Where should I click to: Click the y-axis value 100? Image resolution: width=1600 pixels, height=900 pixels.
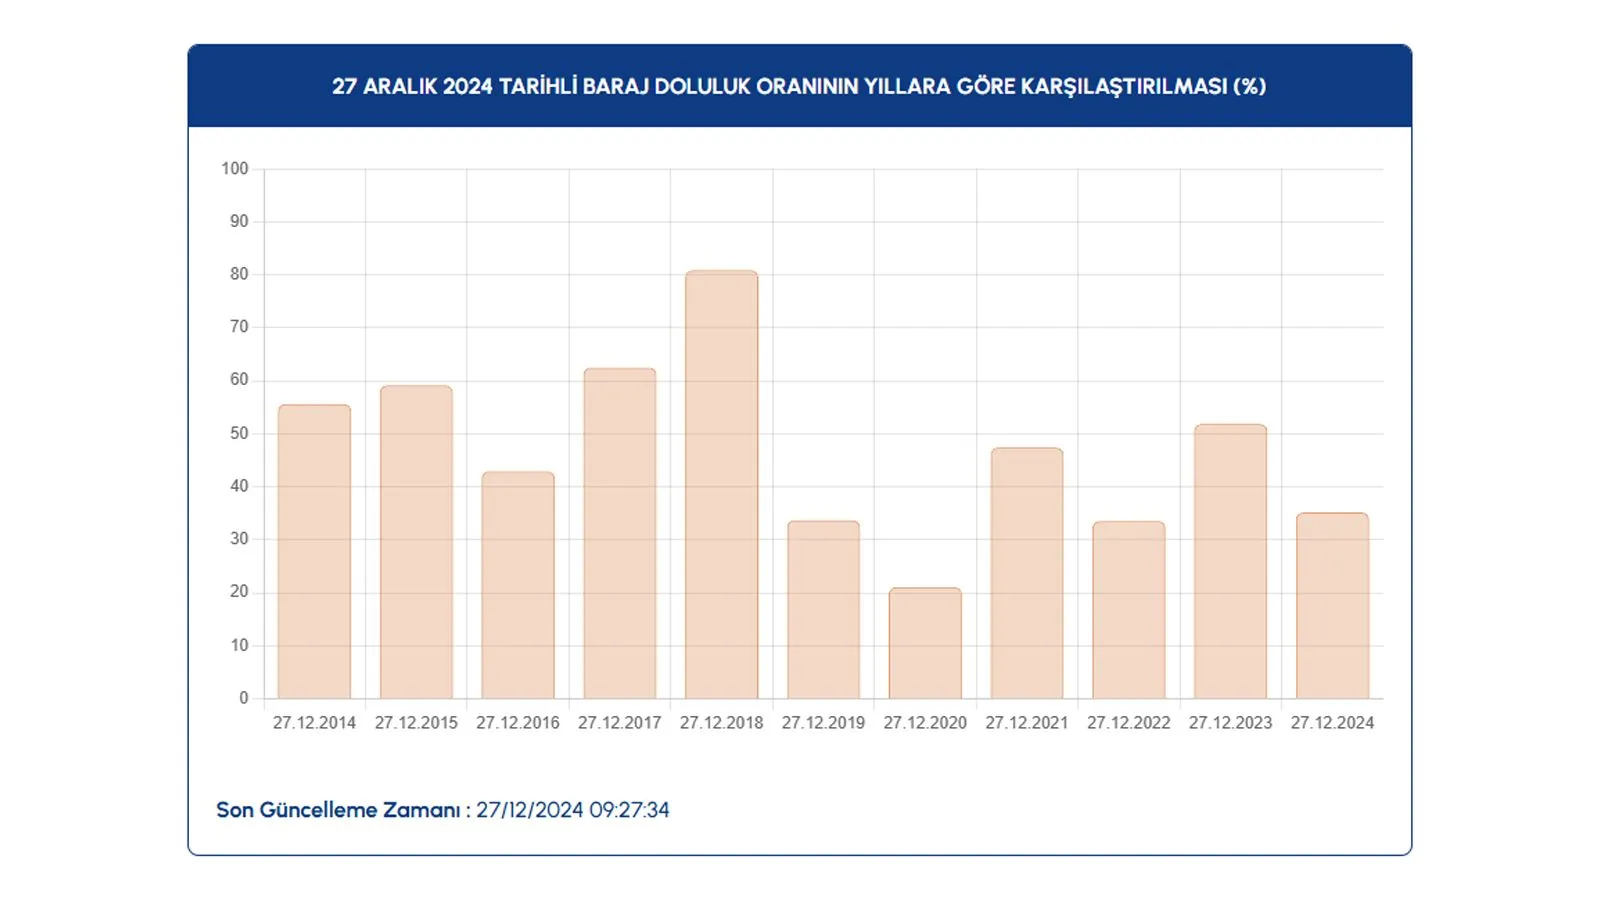(x=235, y=168)
